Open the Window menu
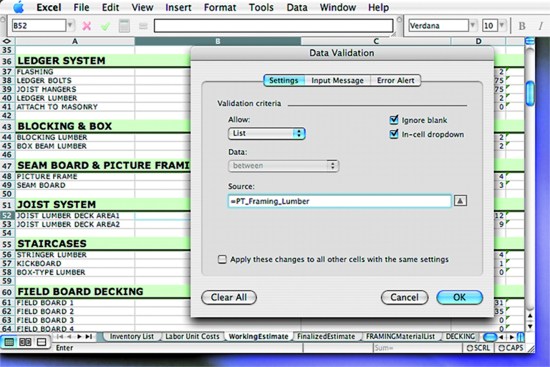This screenshot has height=367, width=550. [x=338, y=7]
